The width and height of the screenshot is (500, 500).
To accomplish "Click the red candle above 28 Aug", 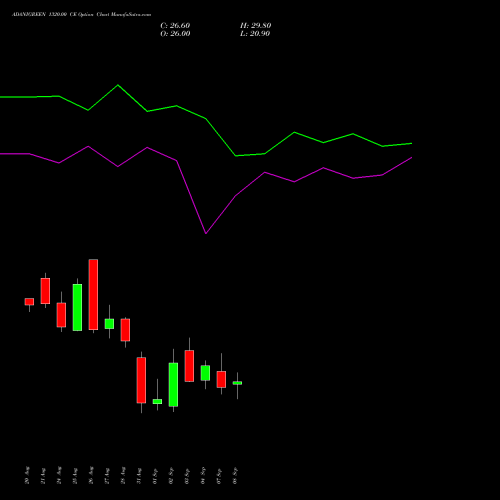I will point(125,330).
